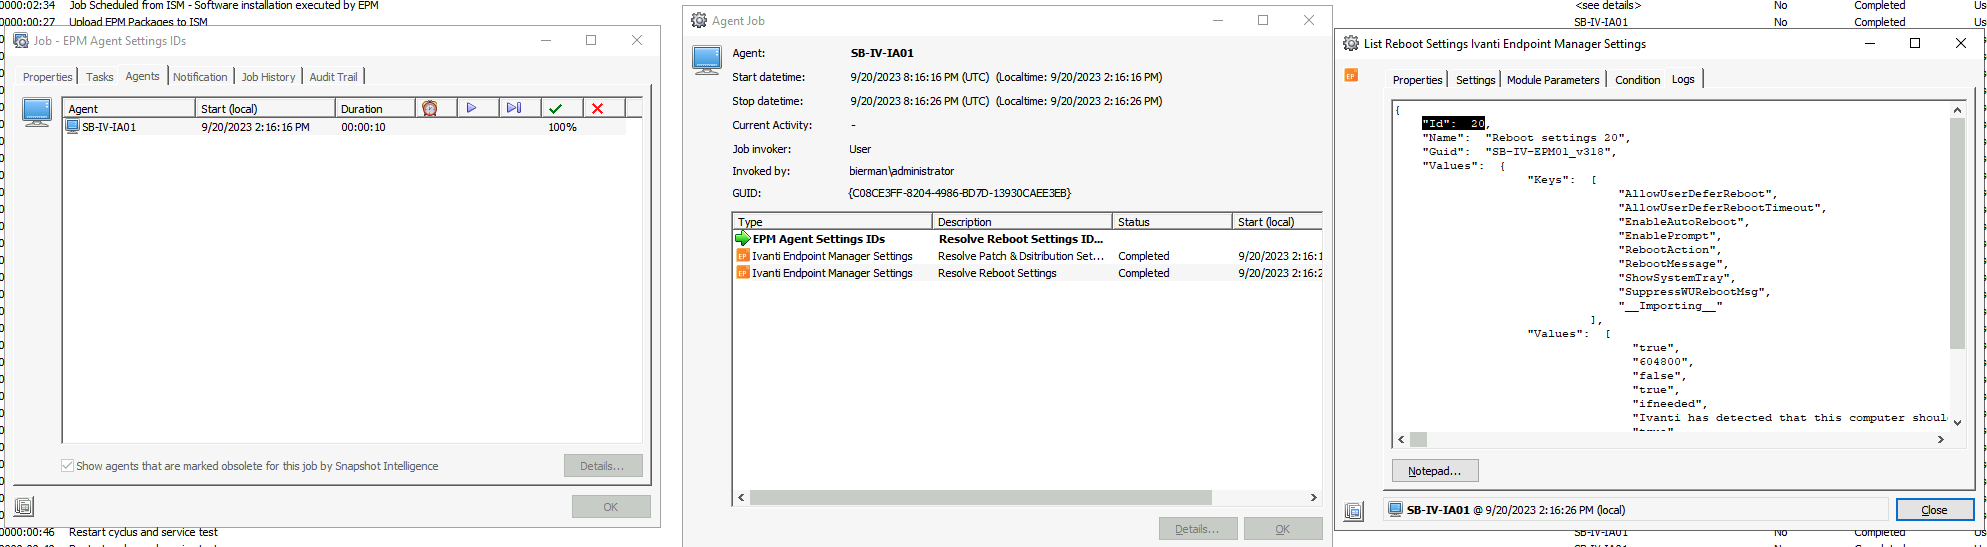Click the computer icon next to SB-IV-IA01 row
This screenshot has height=547, width=1987.
point(72,127)
